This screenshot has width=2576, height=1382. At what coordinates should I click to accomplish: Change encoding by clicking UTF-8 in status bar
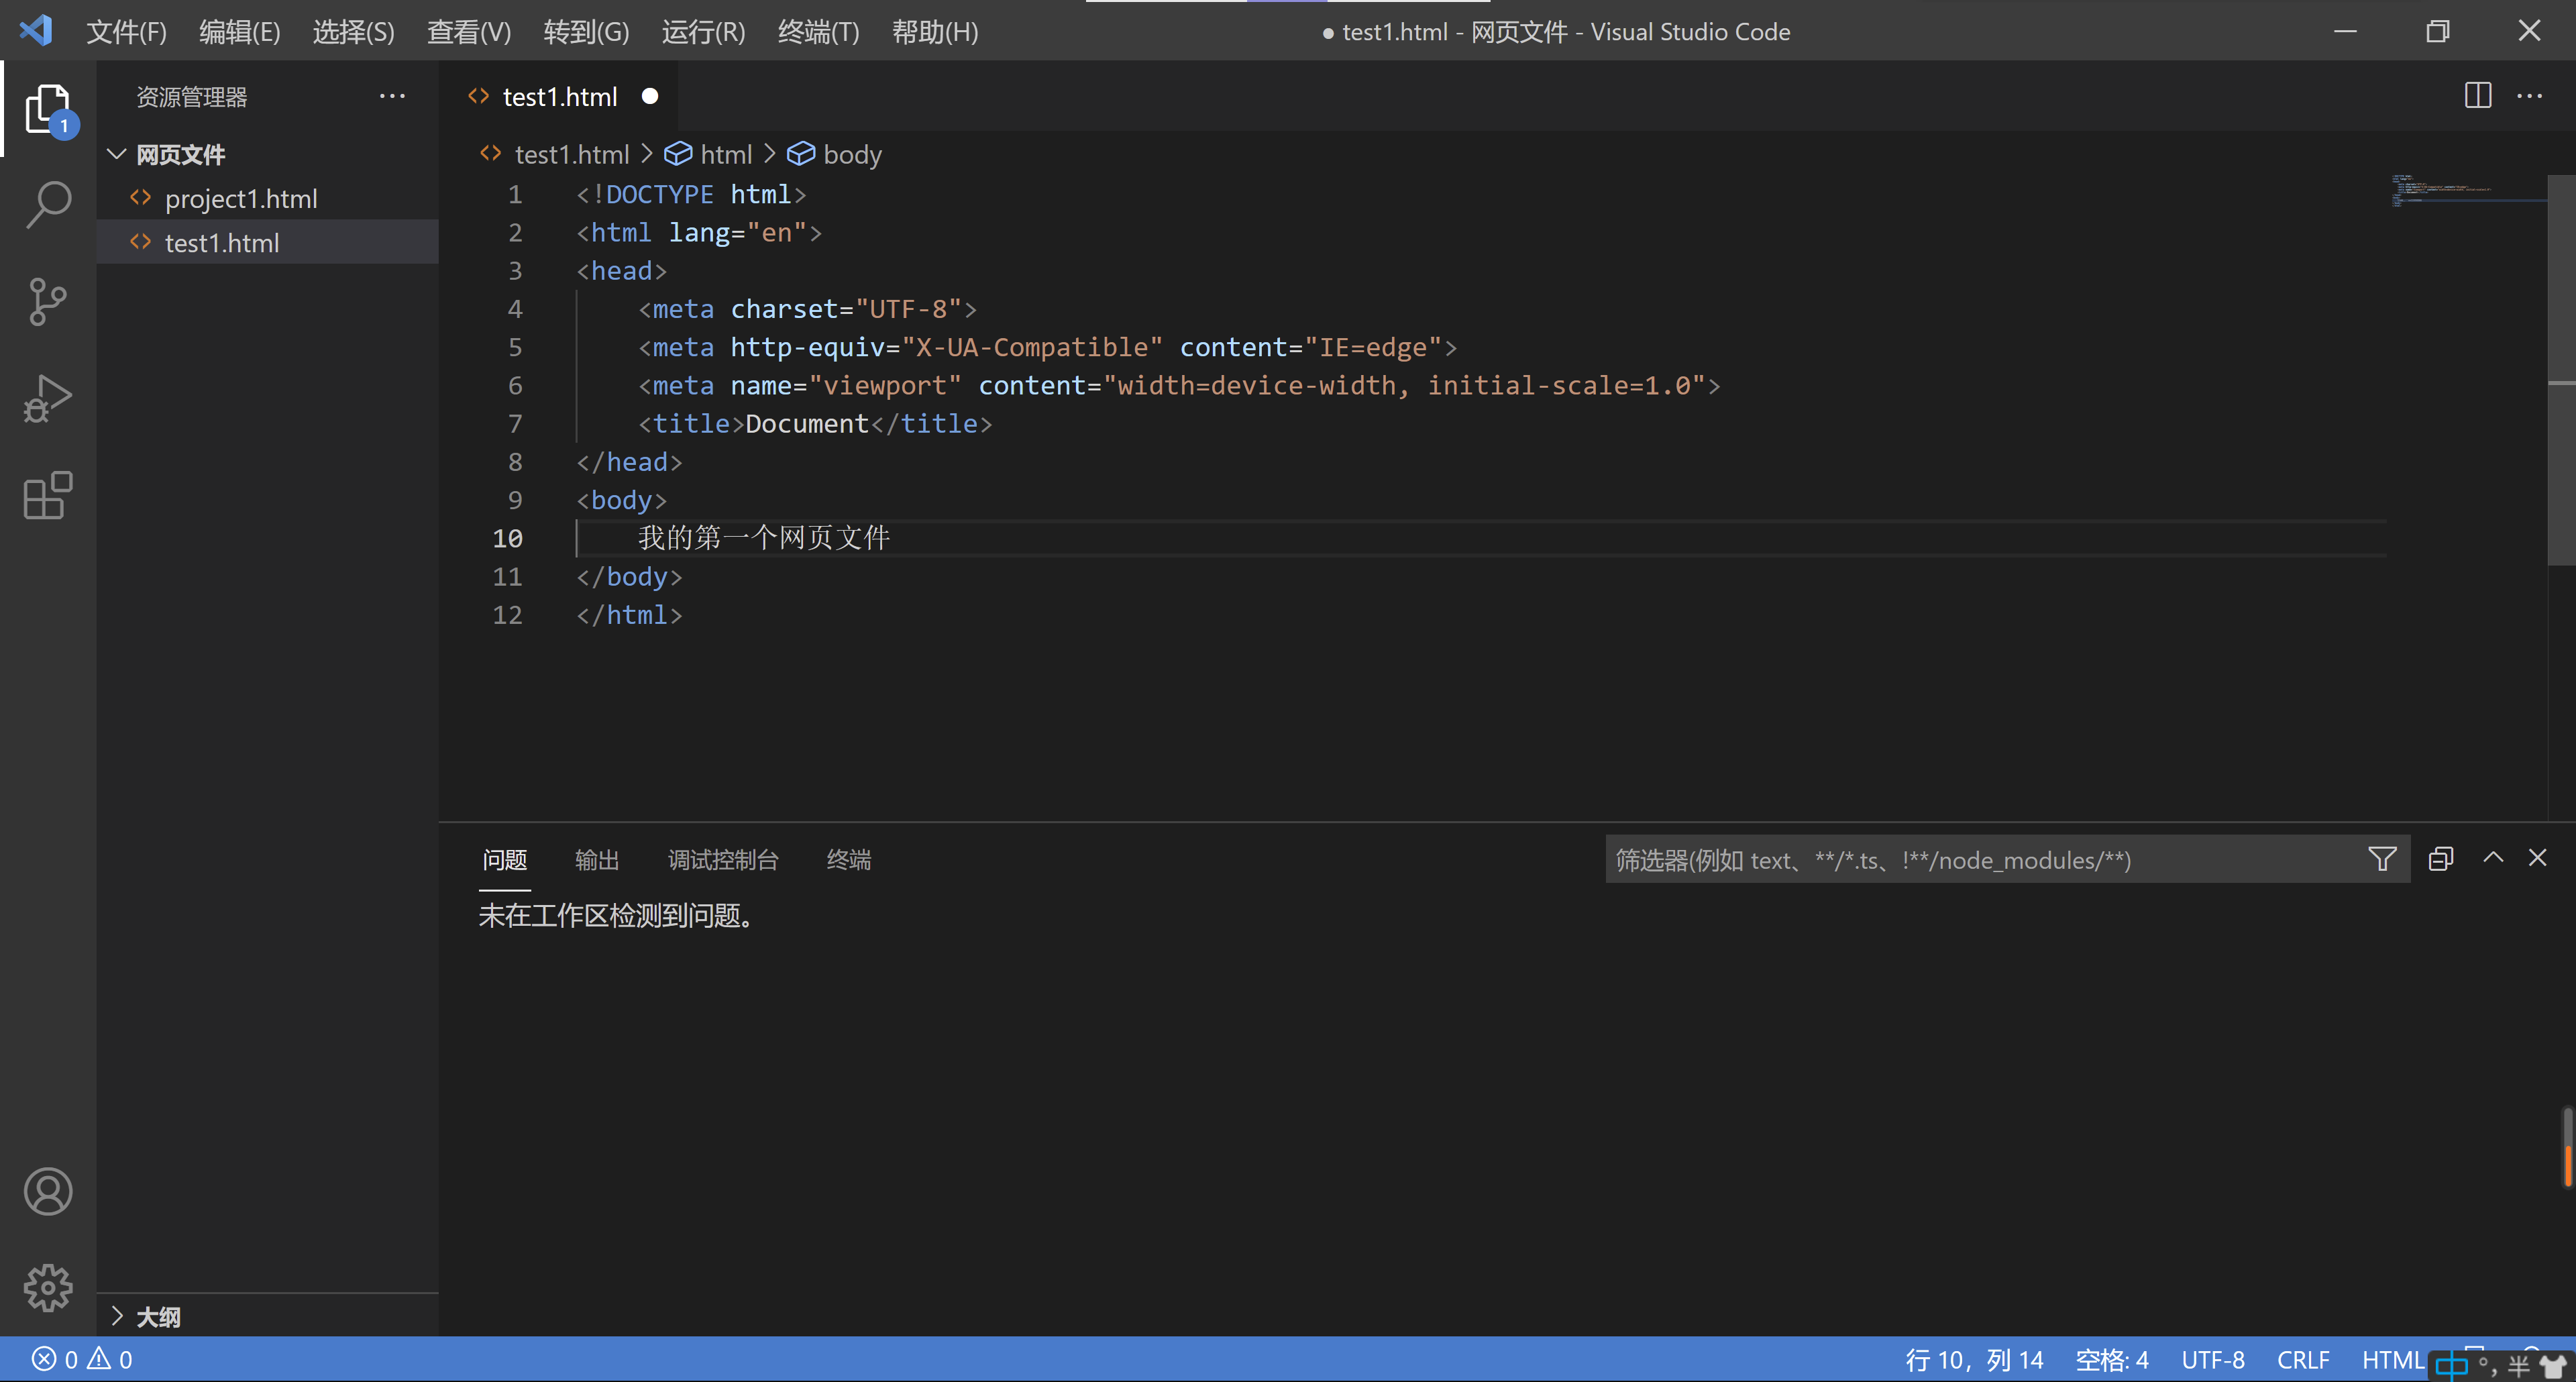tap(2212, 1359)
